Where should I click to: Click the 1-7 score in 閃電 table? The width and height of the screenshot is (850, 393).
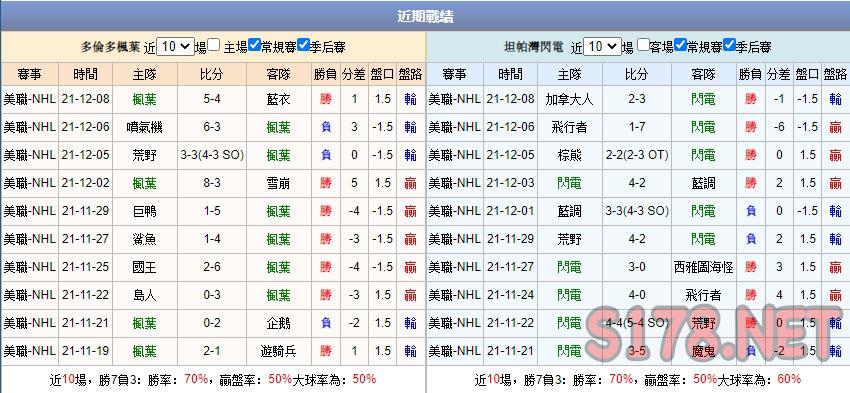(637, 127)
